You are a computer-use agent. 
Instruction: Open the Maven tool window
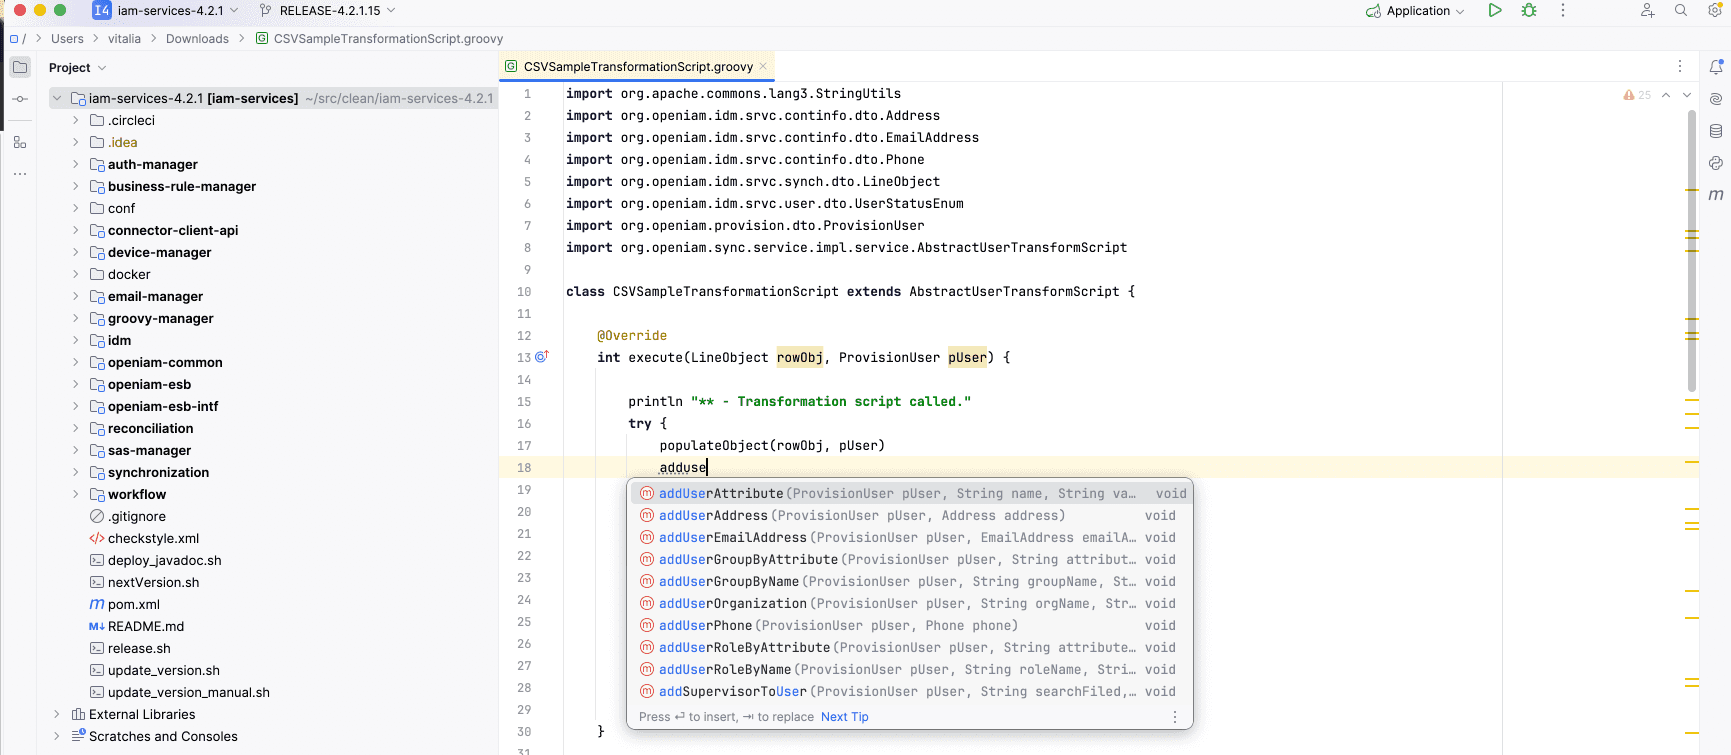pos(1716,195)
